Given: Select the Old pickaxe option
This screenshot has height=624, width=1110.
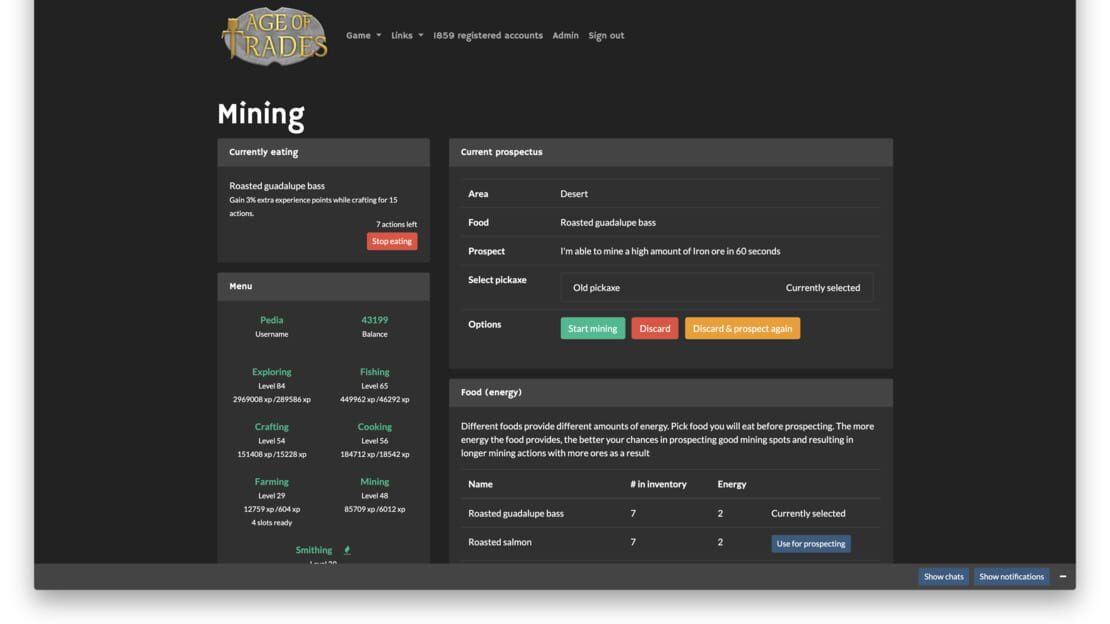Looking at the screenshot, I should [716, 288].
